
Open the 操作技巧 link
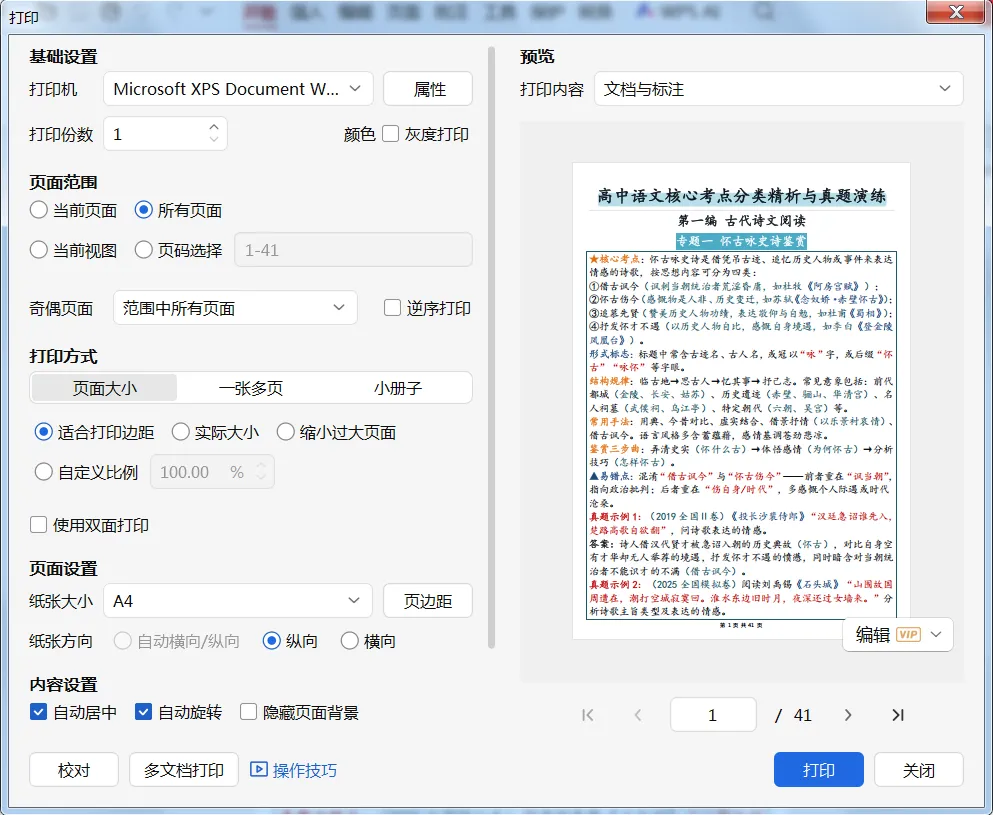(305, 770)
